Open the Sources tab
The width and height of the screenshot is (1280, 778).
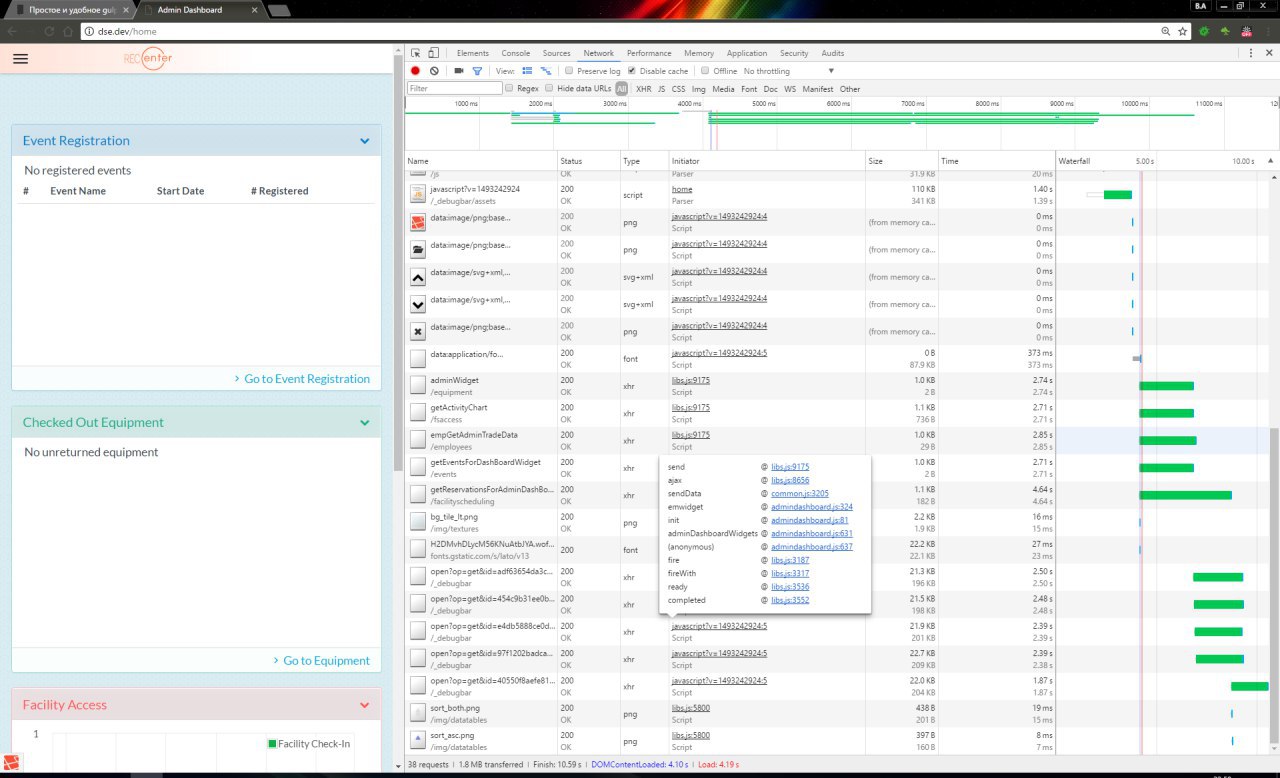[557, 53]
